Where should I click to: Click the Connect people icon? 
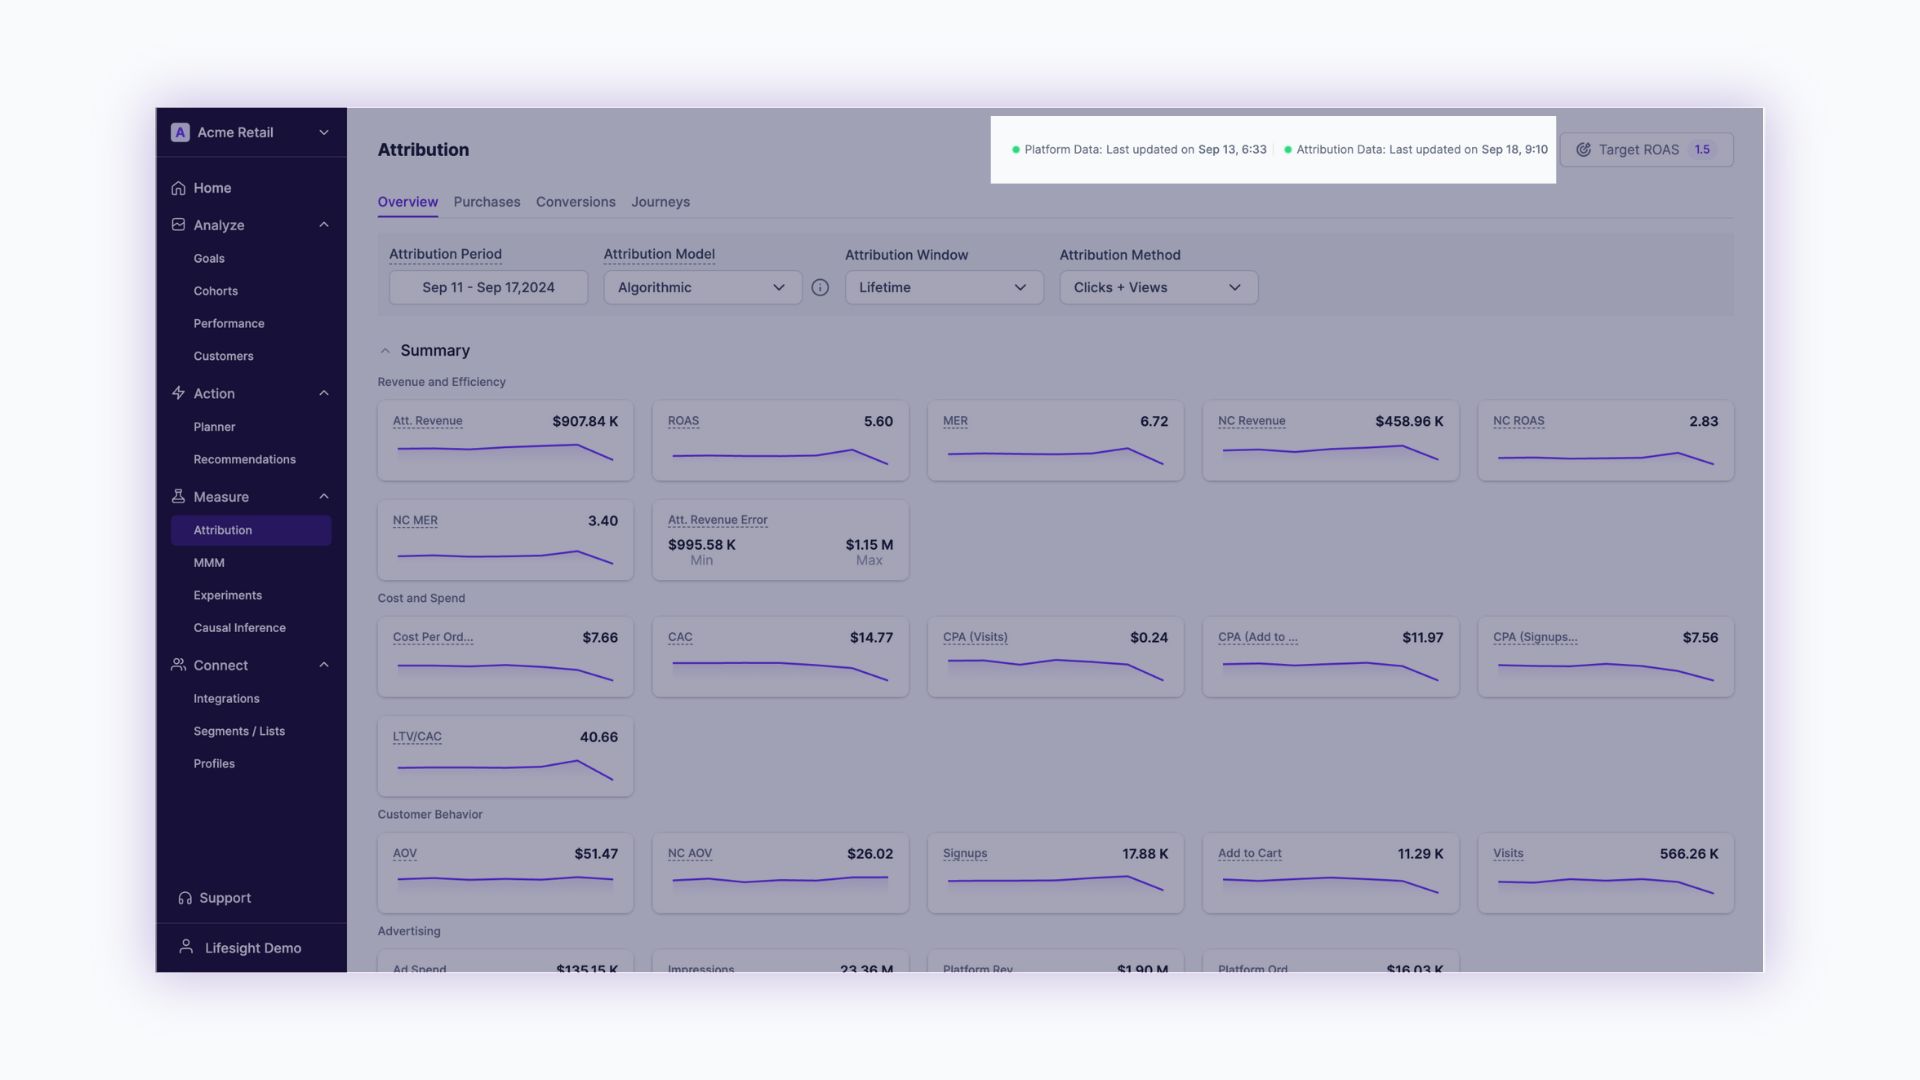178,665
